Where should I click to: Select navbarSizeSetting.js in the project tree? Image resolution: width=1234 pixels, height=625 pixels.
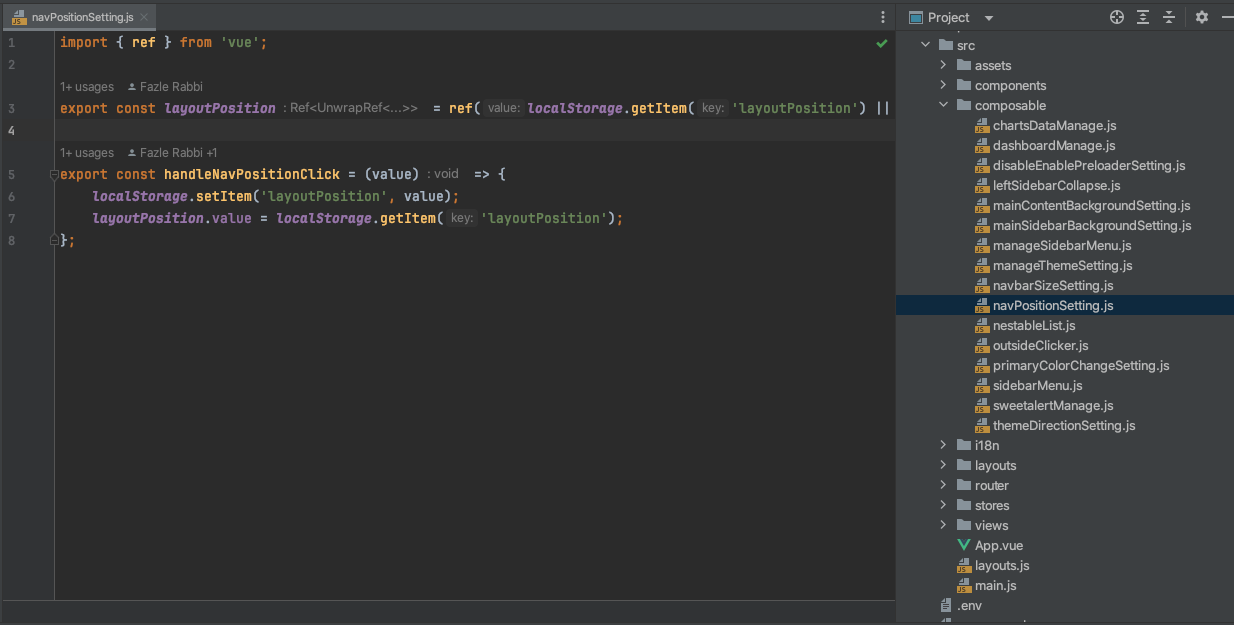[x=1052, y=286]
